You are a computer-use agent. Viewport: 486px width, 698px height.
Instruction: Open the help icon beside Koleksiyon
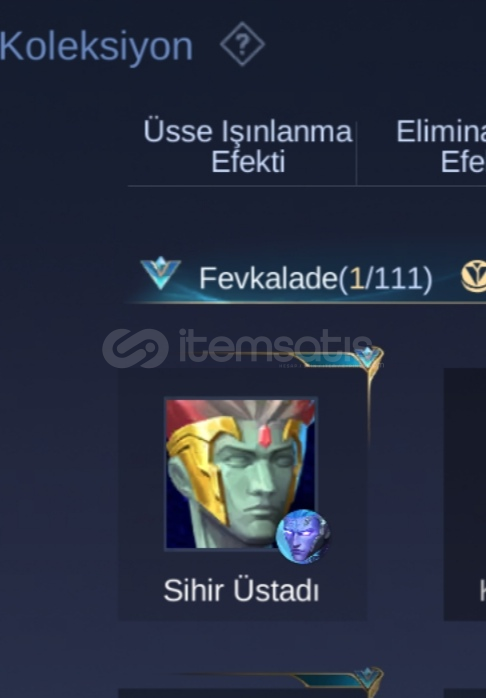click(x=243, y=44)
